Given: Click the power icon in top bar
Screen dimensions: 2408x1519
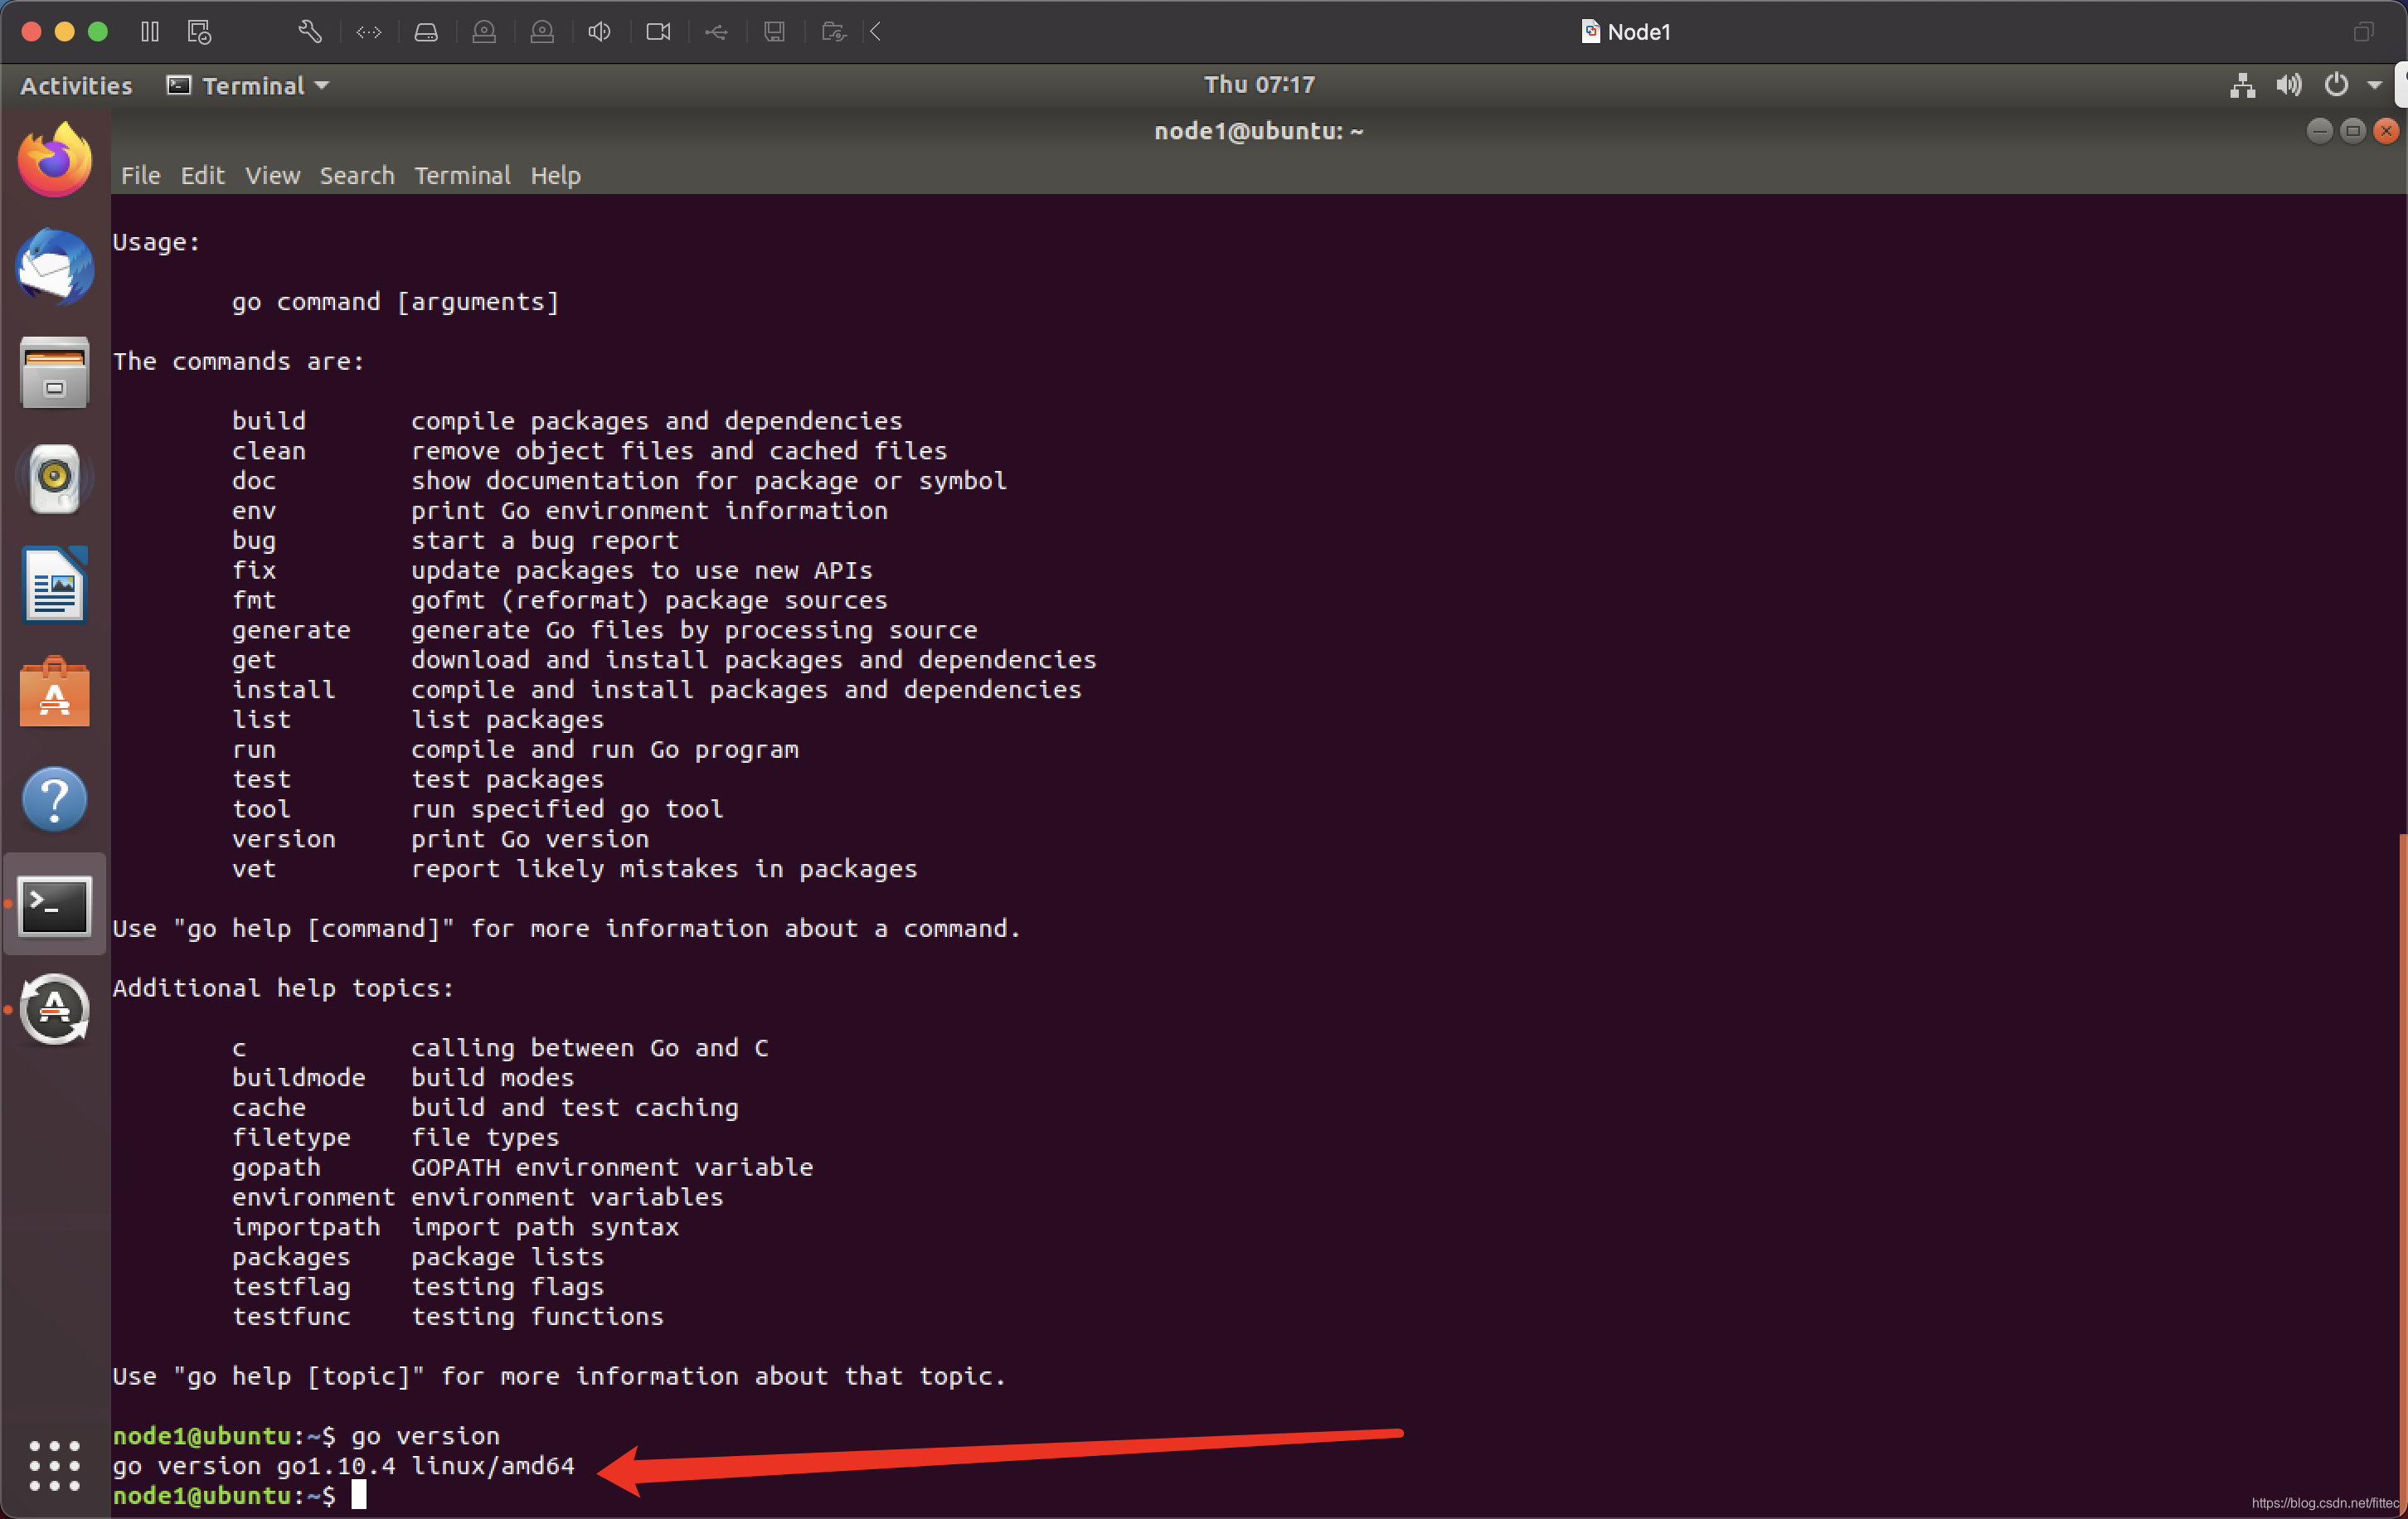Looking at the screenshot, I should tap(2336, 85).
